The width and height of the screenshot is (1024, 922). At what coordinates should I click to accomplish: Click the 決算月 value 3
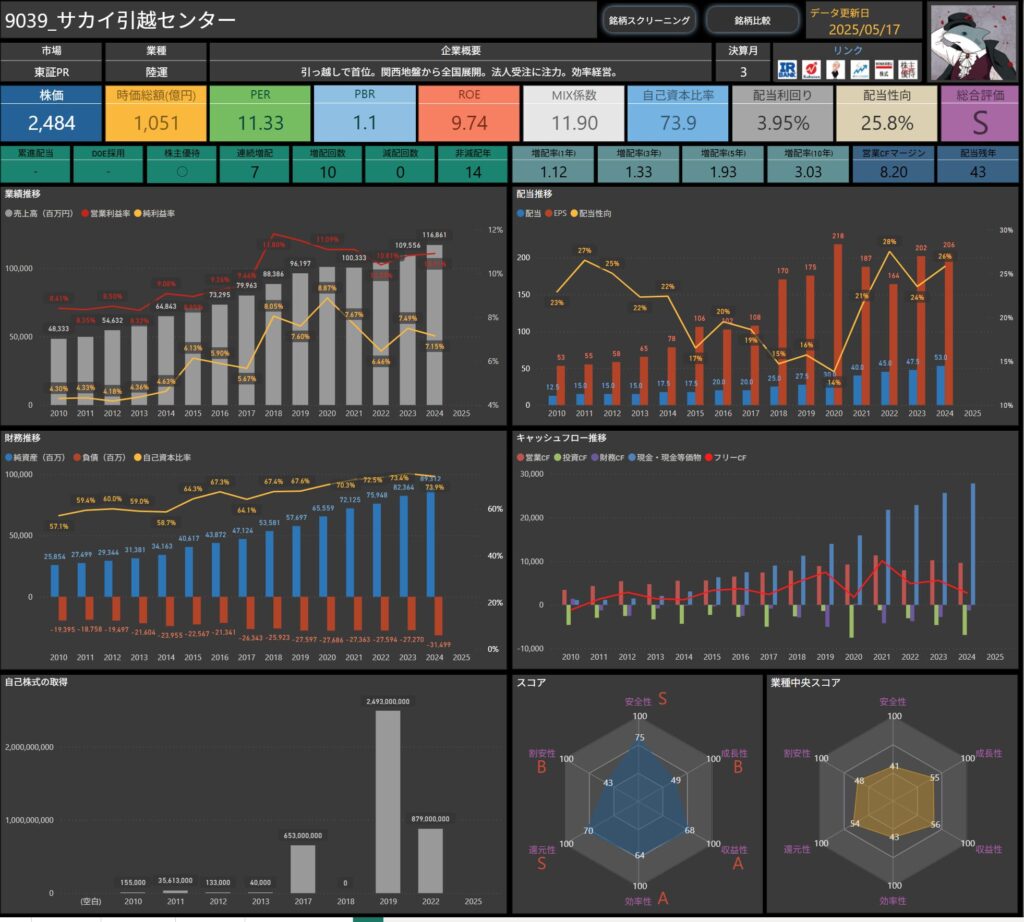click(743, 72)
